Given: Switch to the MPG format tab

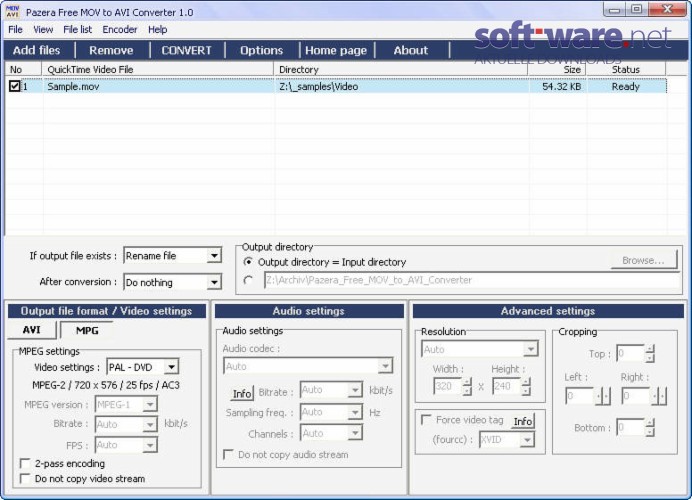Looking at the screenshot, I should pyautogui.click(x=87, y=330).
